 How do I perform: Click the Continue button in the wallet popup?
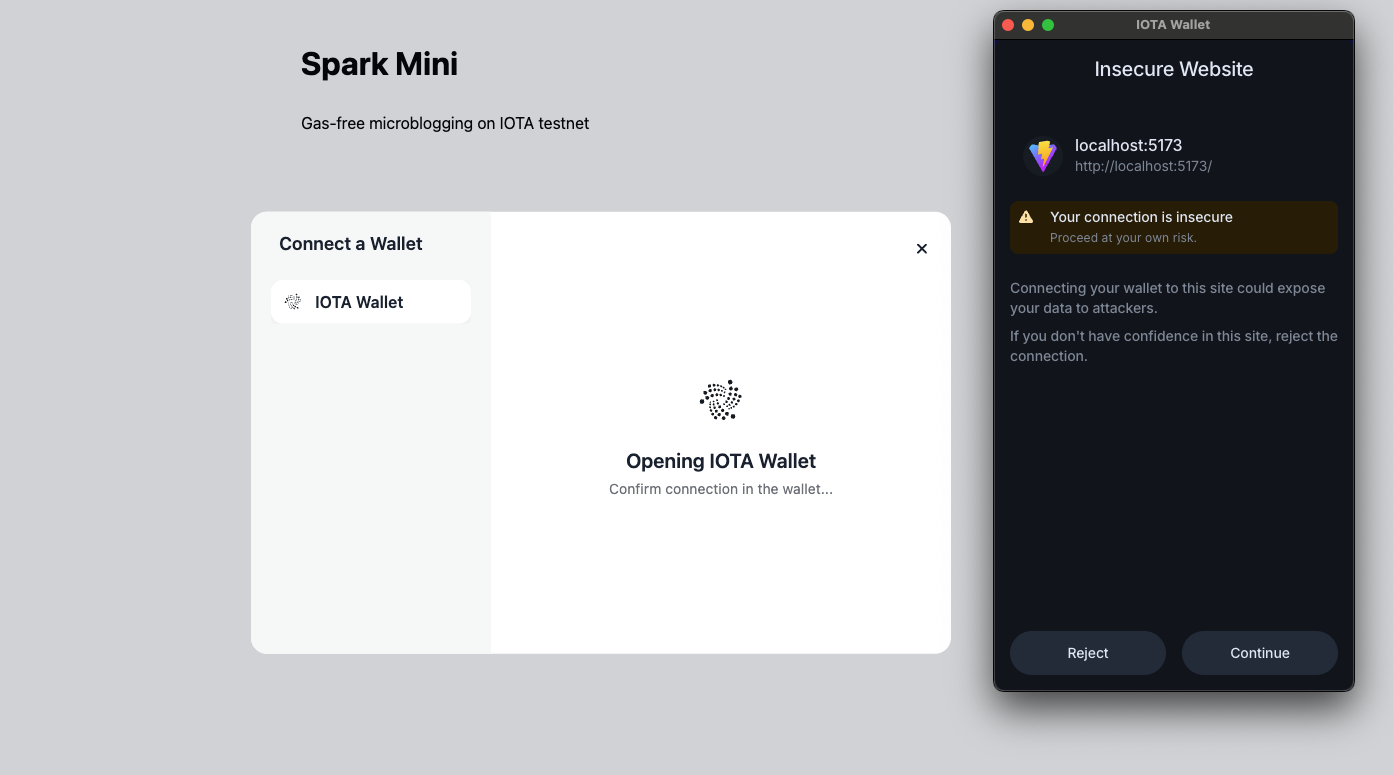pos(1259,653)
